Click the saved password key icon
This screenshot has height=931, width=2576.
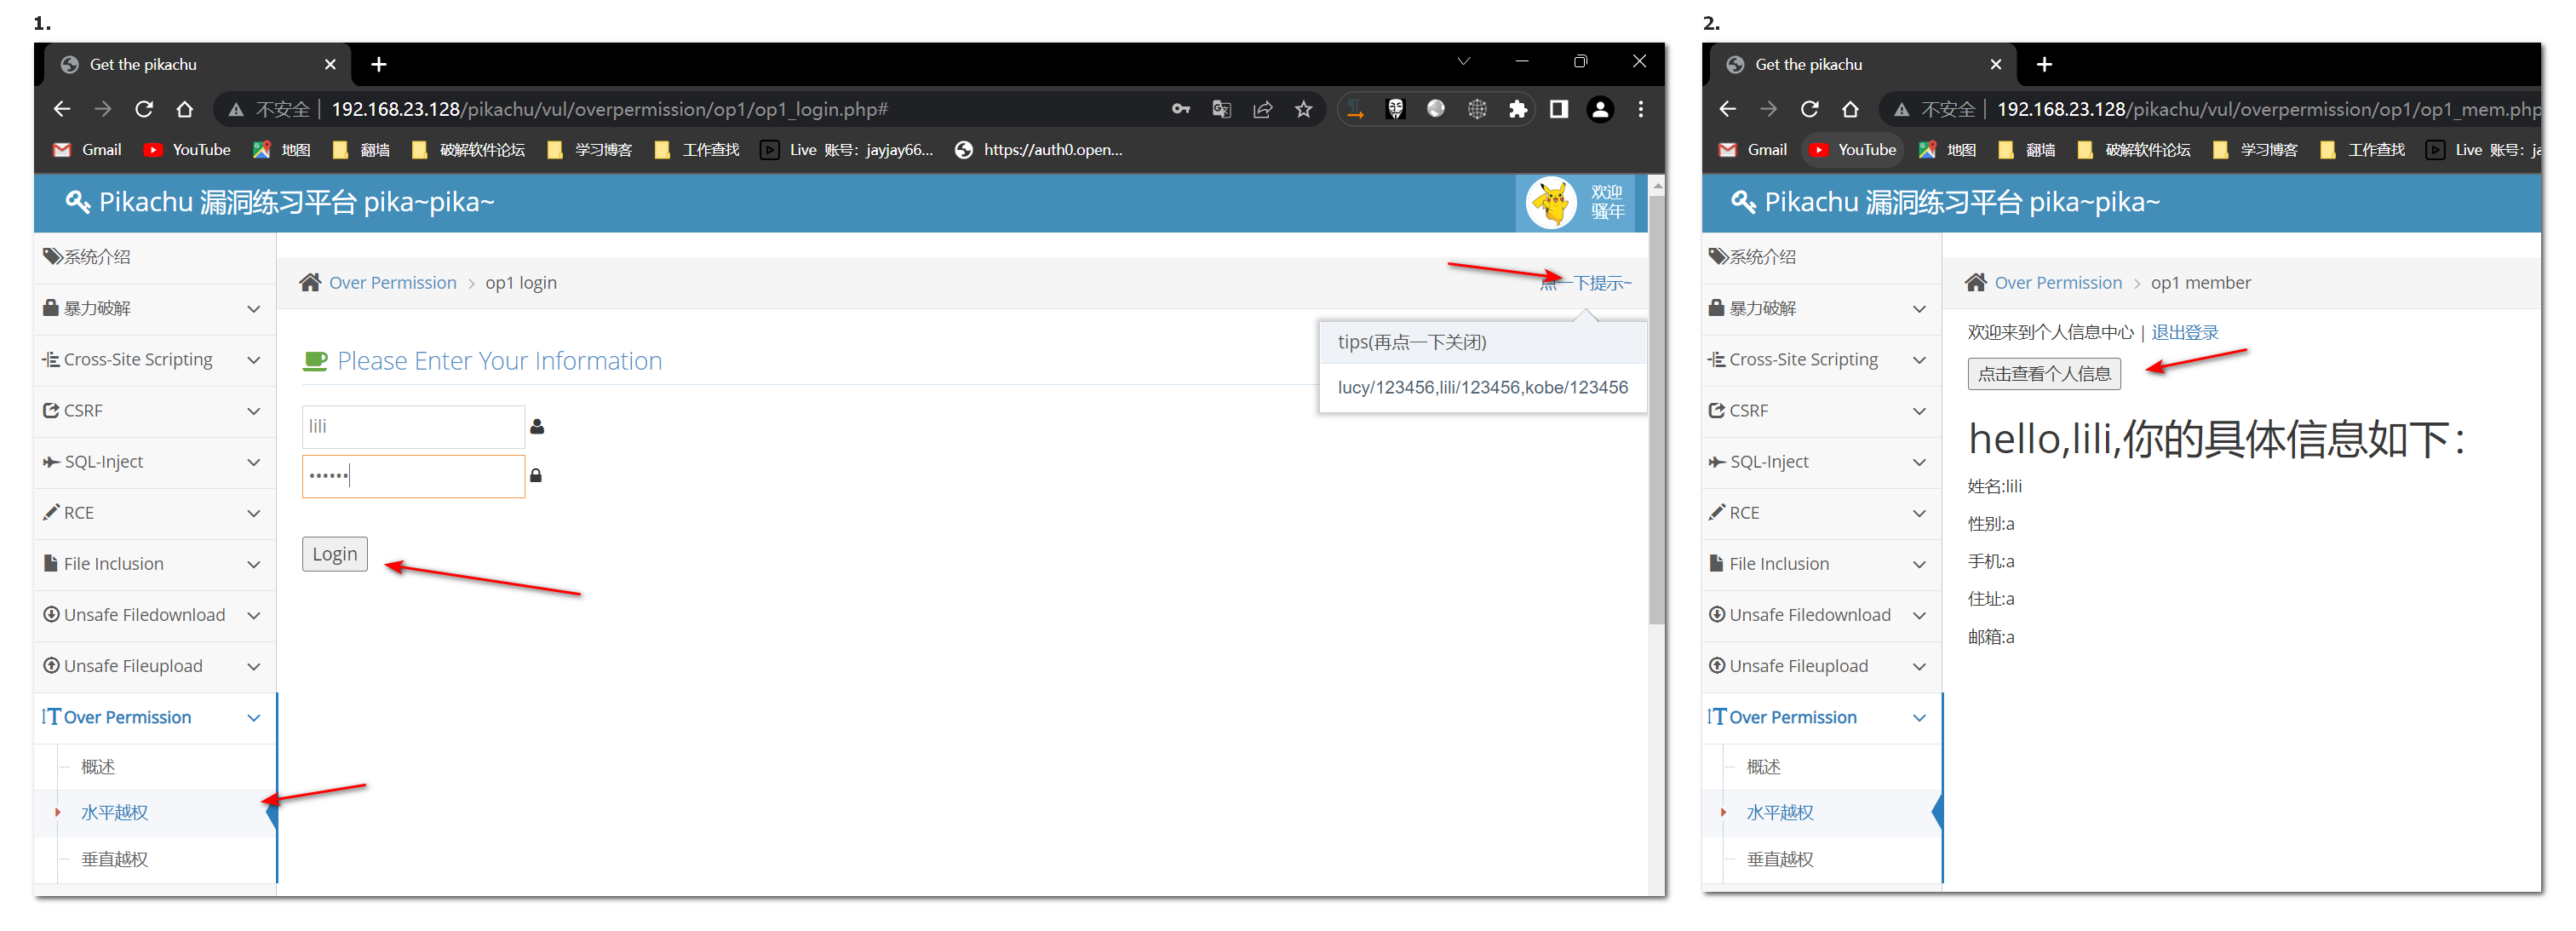(x=1181, y=109)
